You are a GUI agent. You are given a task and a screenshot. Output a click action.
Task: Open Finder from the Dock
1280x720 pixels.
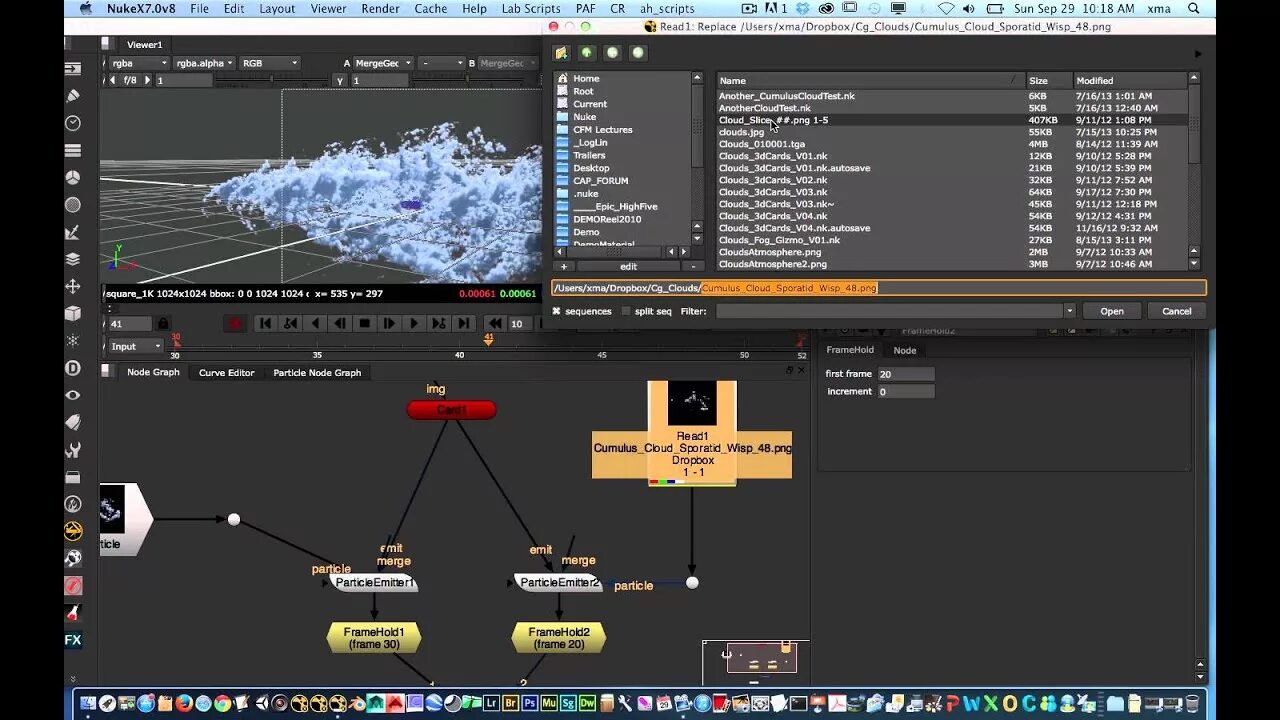coord(88,703)
